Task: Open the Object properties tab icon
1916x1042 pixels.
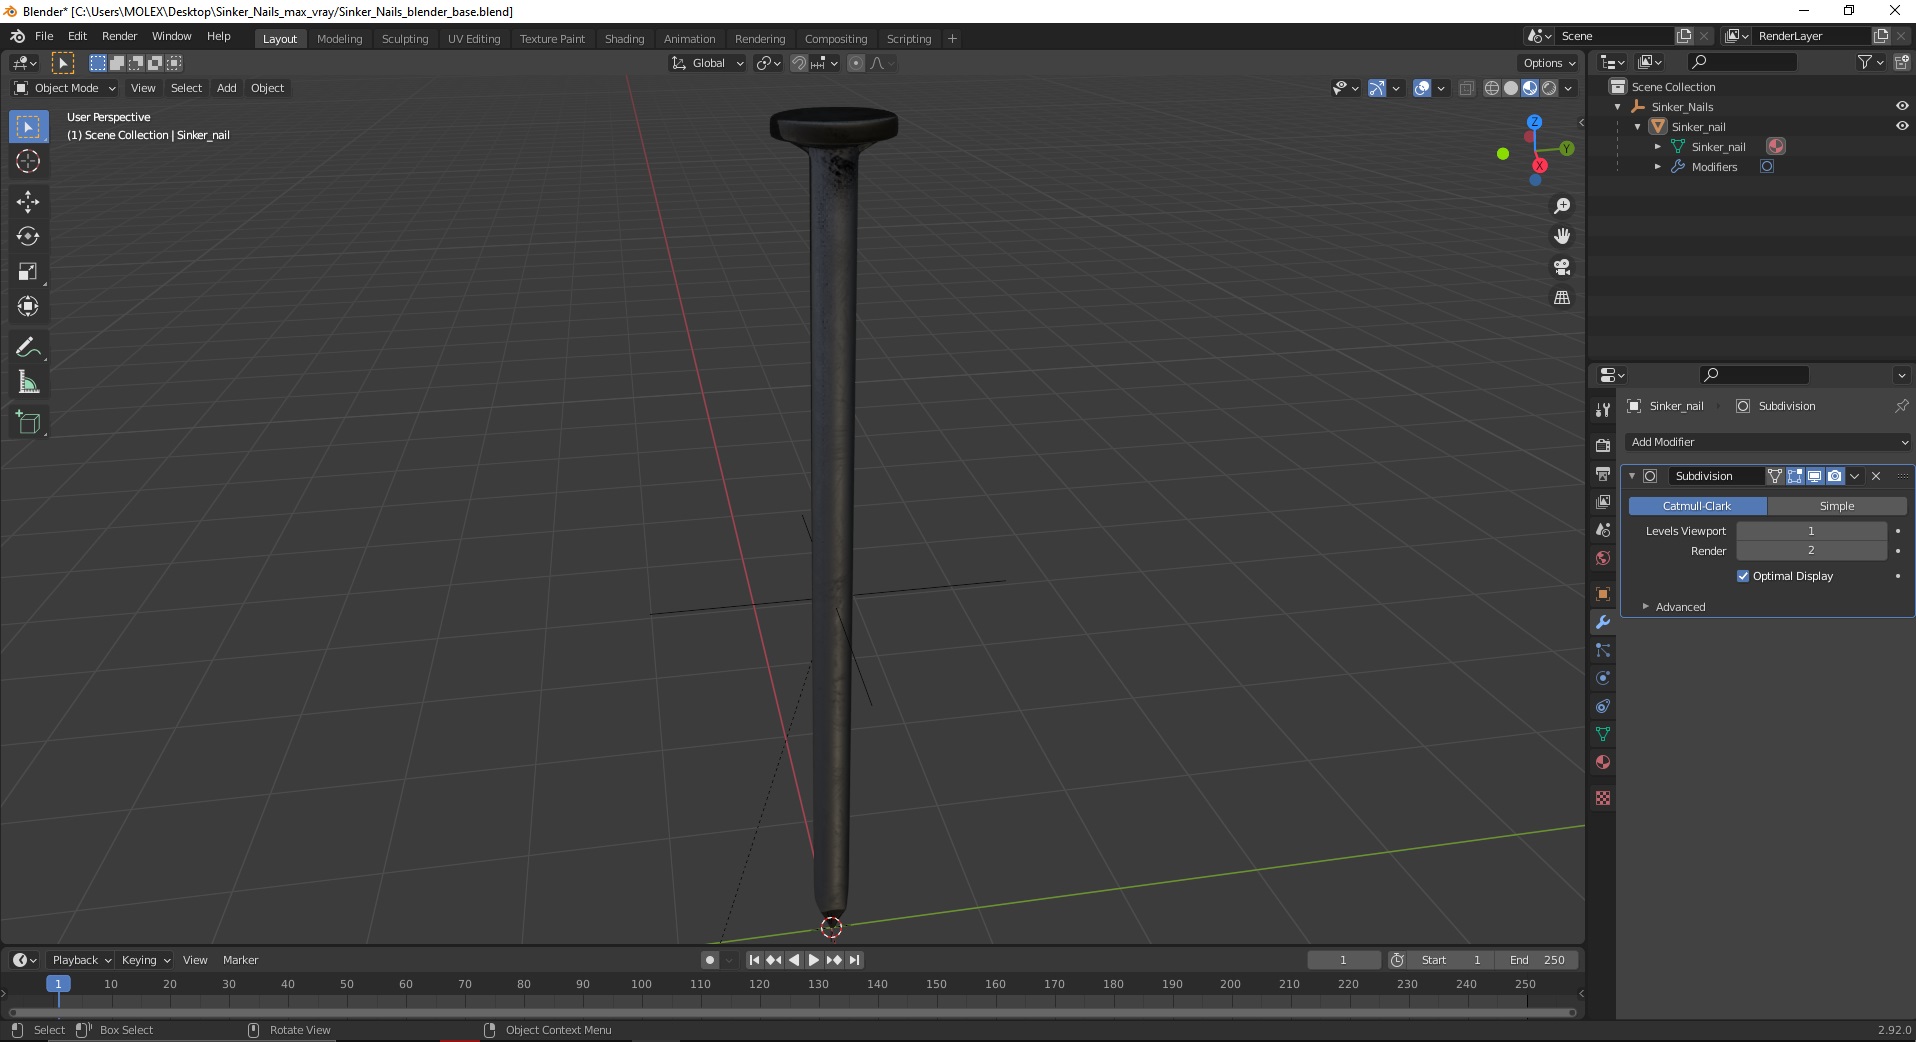Action: coord(1603,594)
